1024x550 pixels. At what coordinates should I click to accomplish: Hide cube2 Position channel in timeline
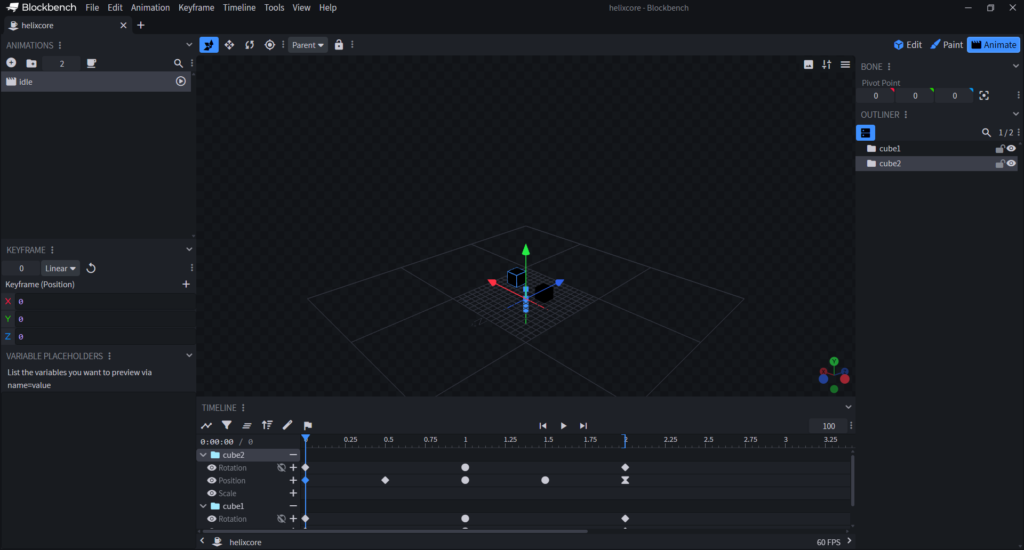pos(211,480)
